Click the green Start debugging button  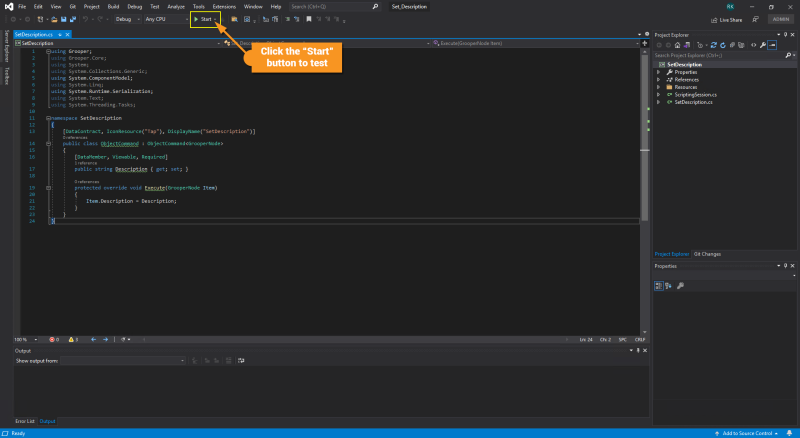click(x=204, y=19)
